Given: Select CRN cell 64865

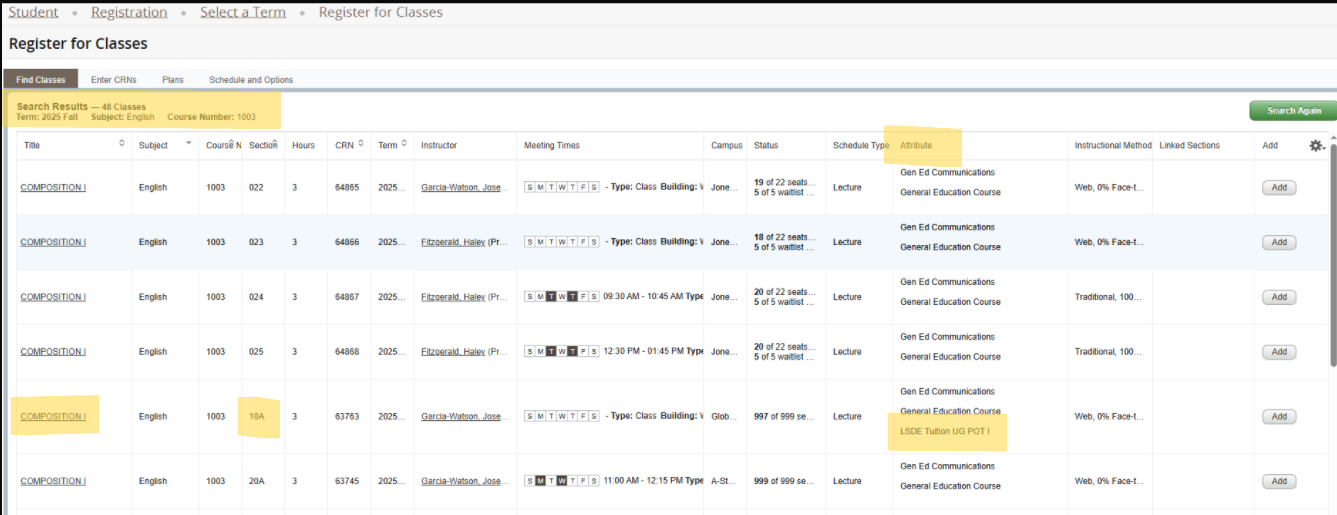Looking at the screenshot, I should click(347, 188).
